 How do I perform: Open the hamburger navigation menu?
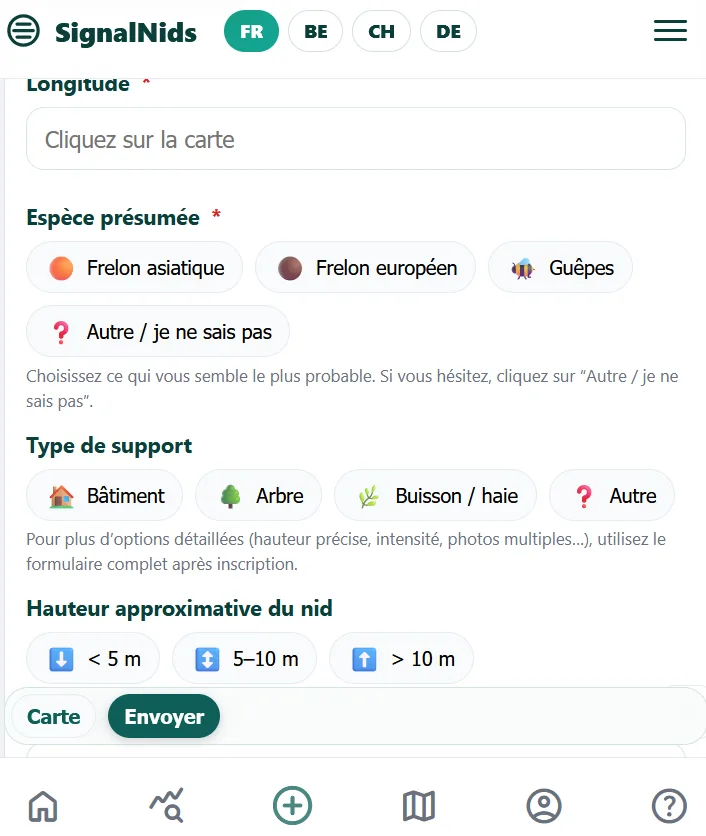tap(670, 31)
